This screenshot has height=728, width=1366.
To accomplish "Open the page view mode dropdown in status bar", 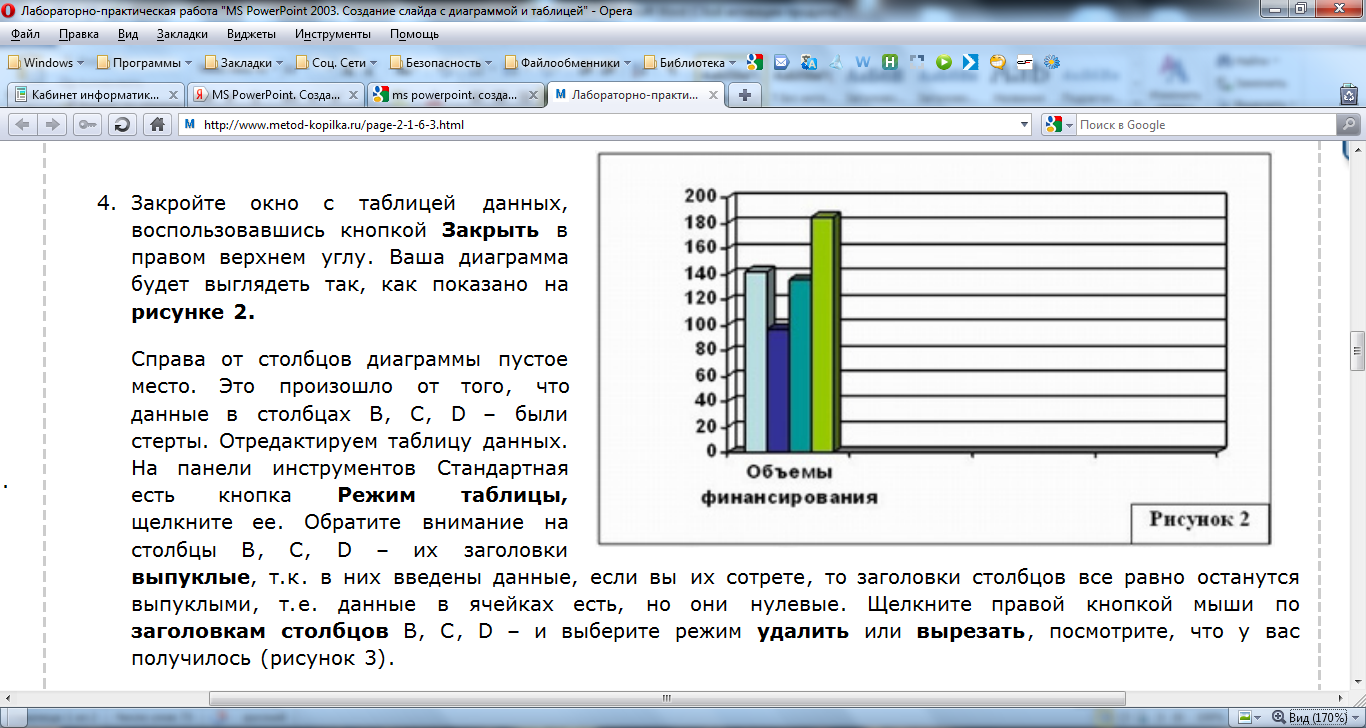I will [1248, 717].
